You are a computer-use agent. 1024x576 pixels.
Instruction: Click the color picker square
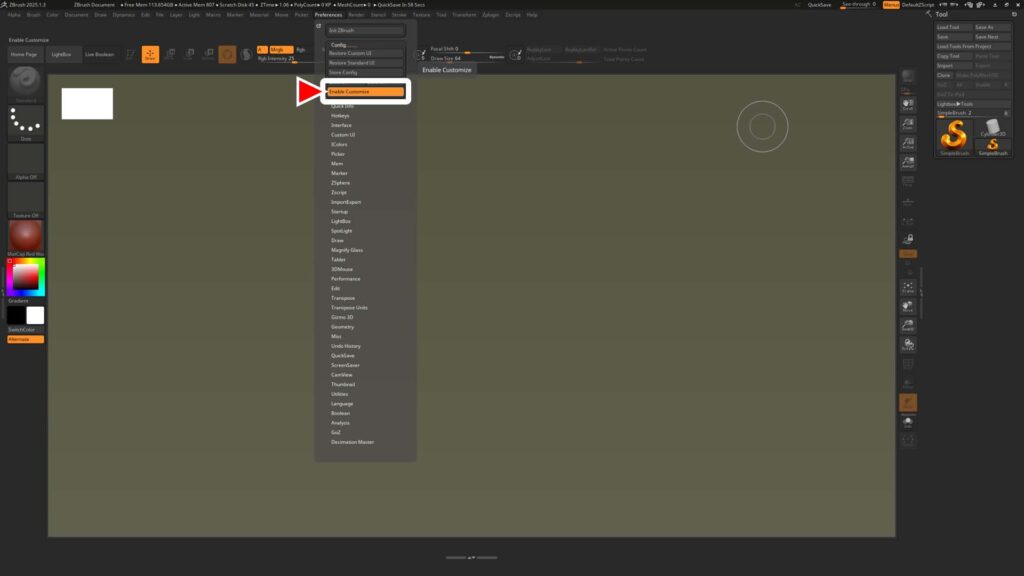tap(25, 277)
